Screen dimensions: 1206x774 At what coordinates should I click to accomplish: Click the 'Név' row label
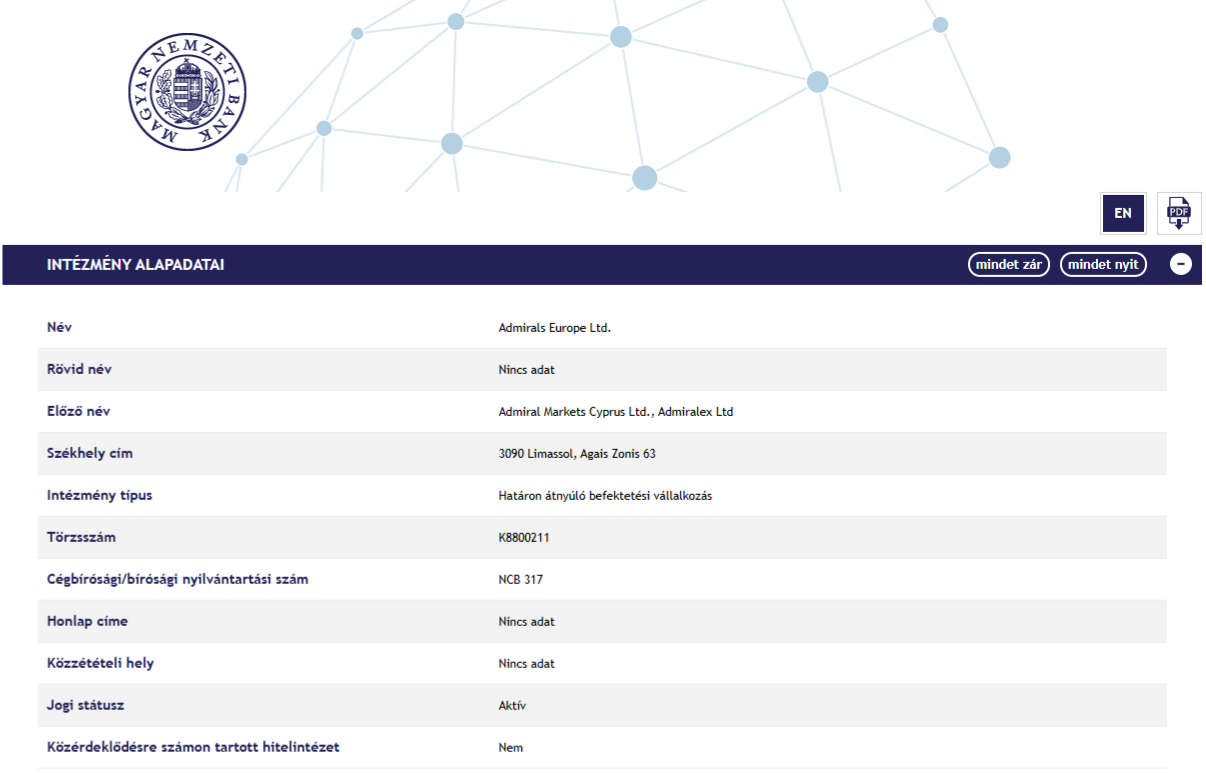[x=60, y=328]
